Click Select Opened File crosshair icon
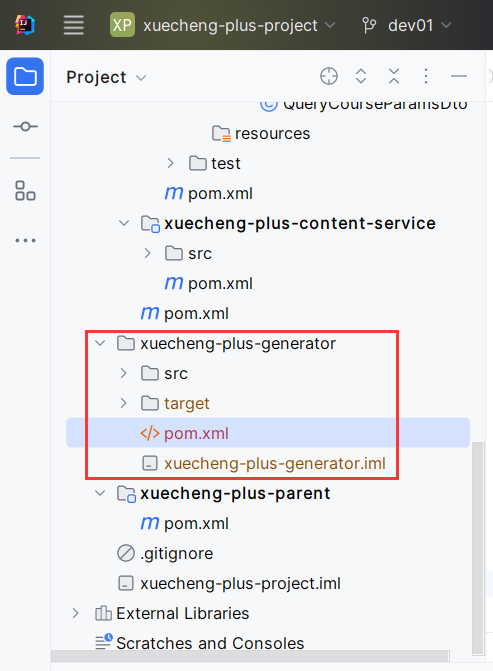Viewport: 493px width, 671px height. (x=329, y=76)
